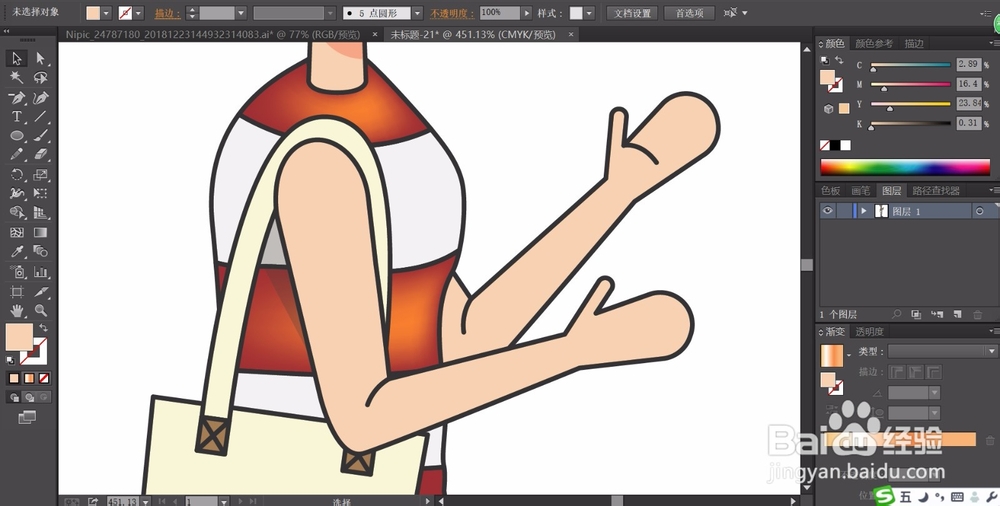
Task: Click the 描边 link in control bar
Action: pos(167,13)
